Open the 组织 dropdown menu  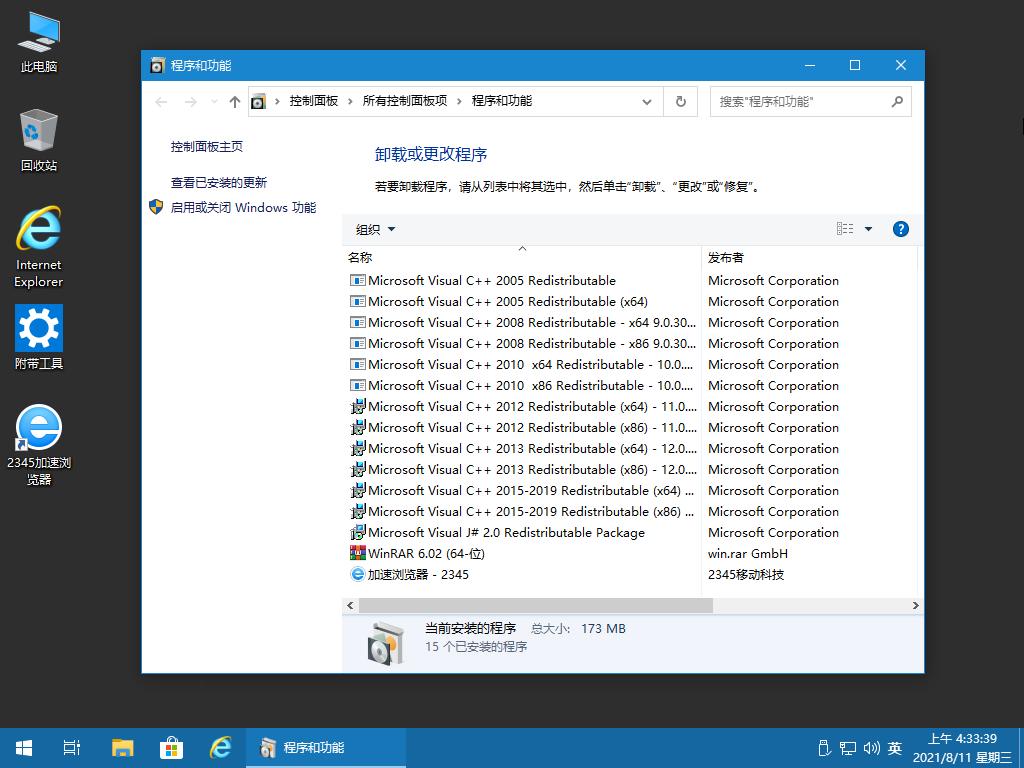coord(376,229)
